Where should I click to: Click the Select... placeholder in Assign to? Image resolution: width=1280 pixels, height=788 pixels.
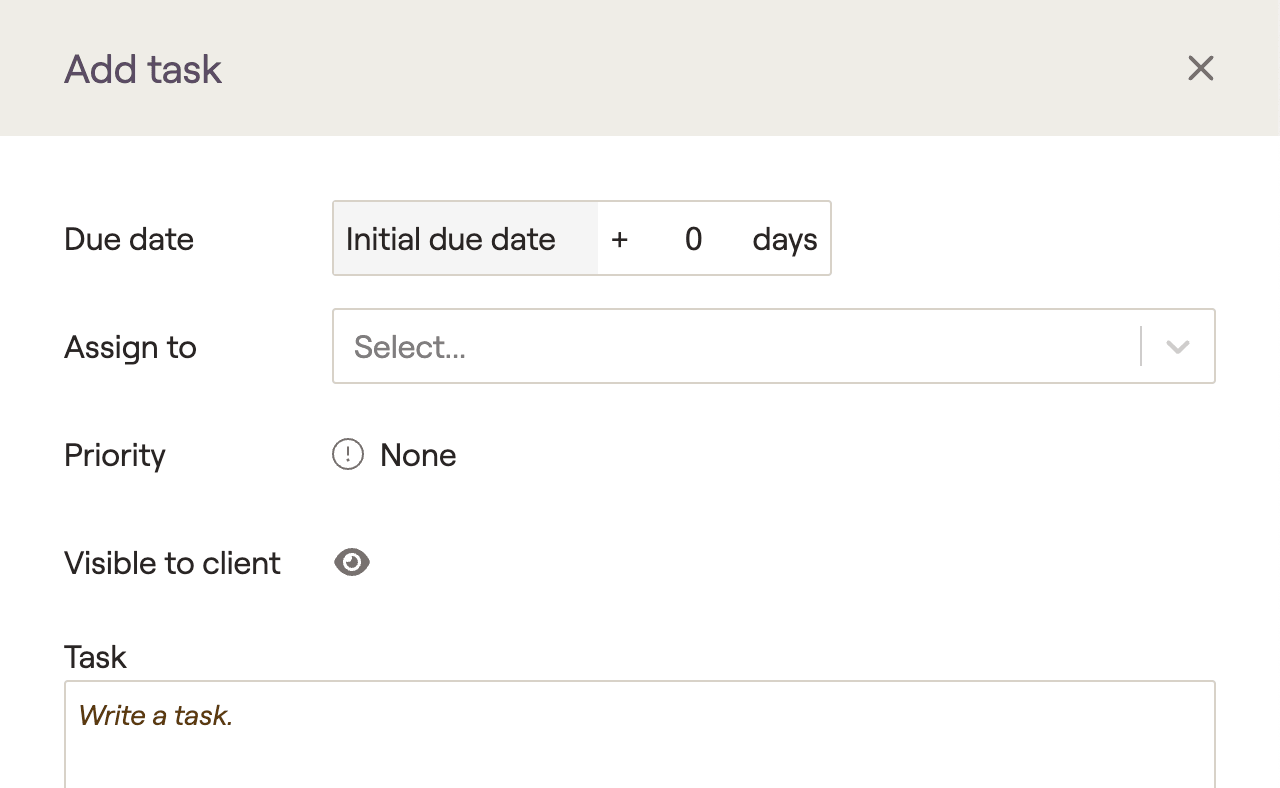[x=410, y=347]
